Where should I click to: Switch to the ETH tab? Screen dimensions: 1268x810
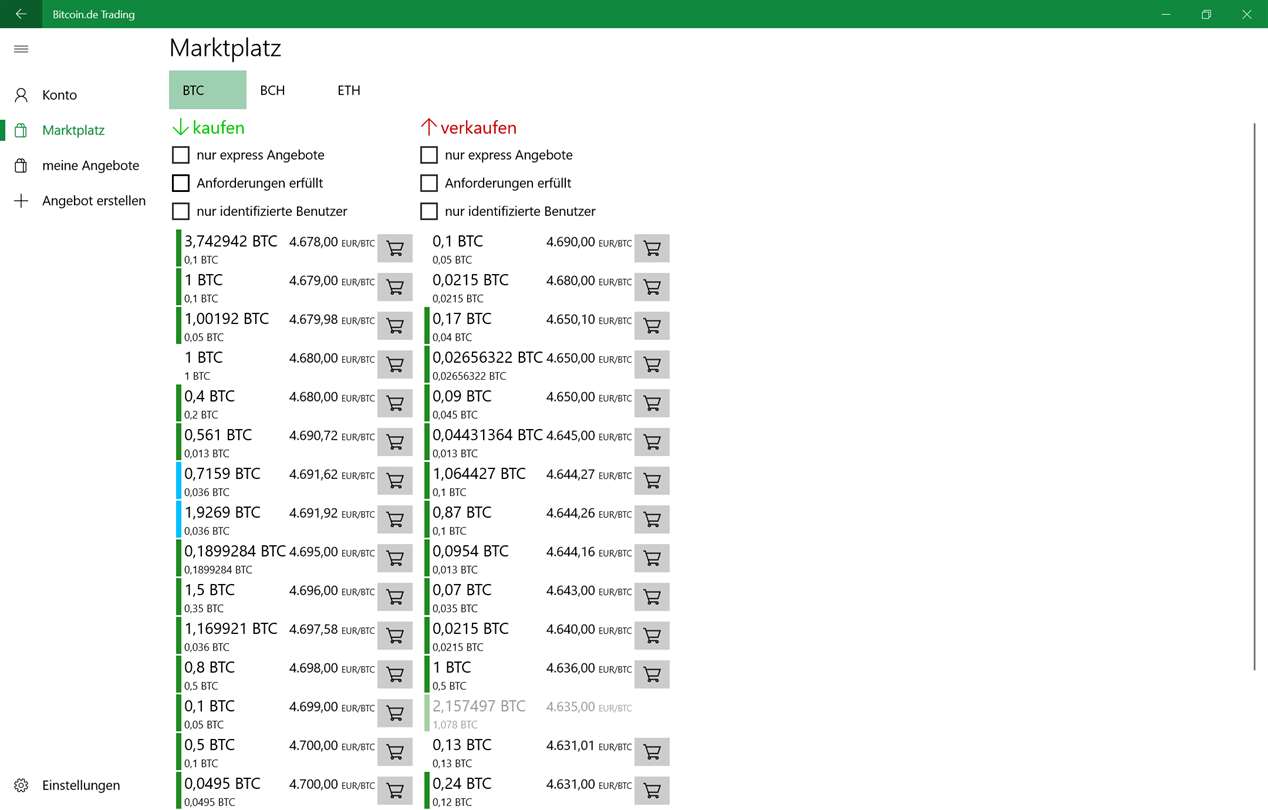pyautogui.click(x=349, y=90)
